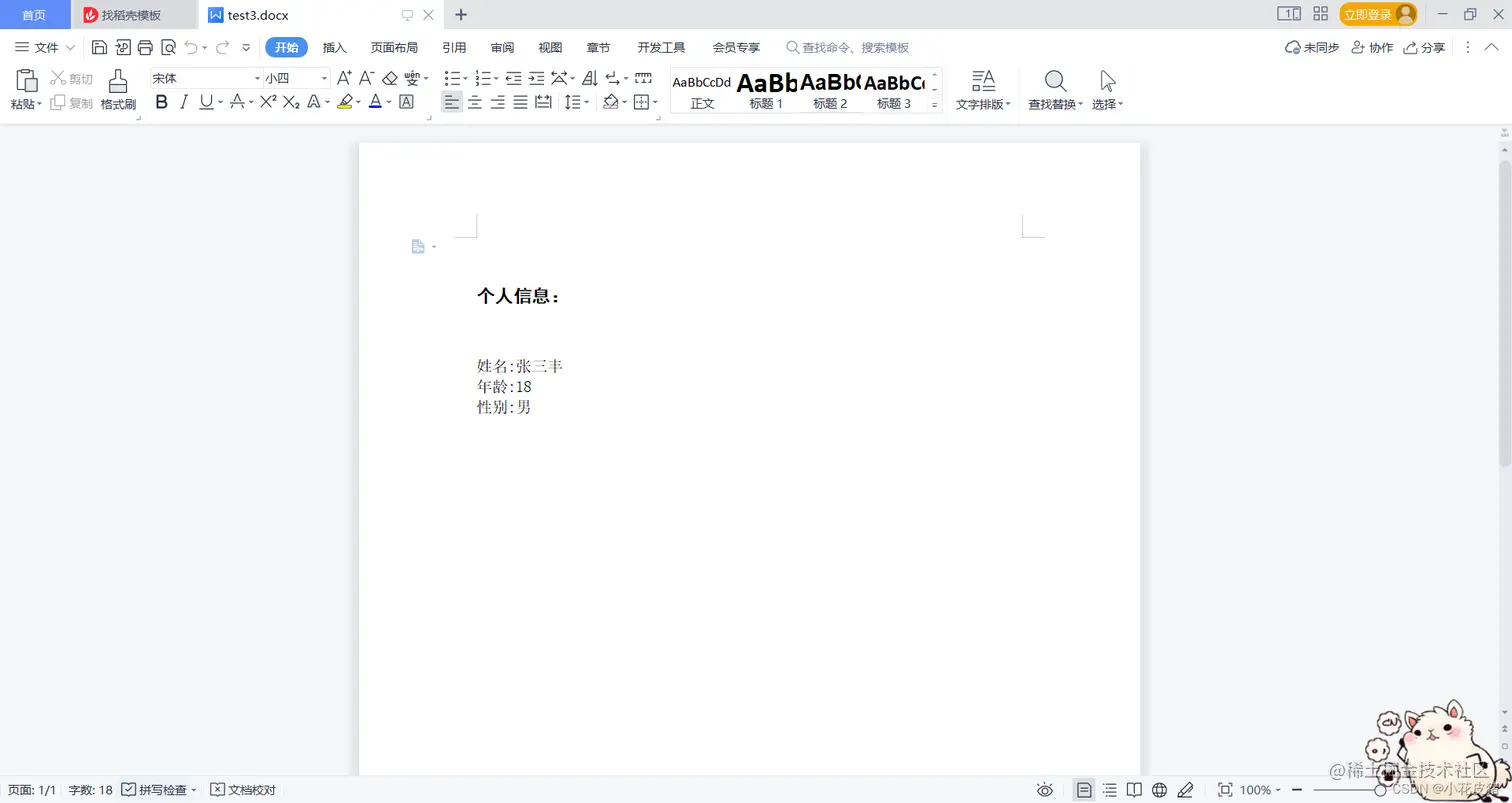
Task: Expand quick access toolbar customize arrow
Action: coord(246,47)
